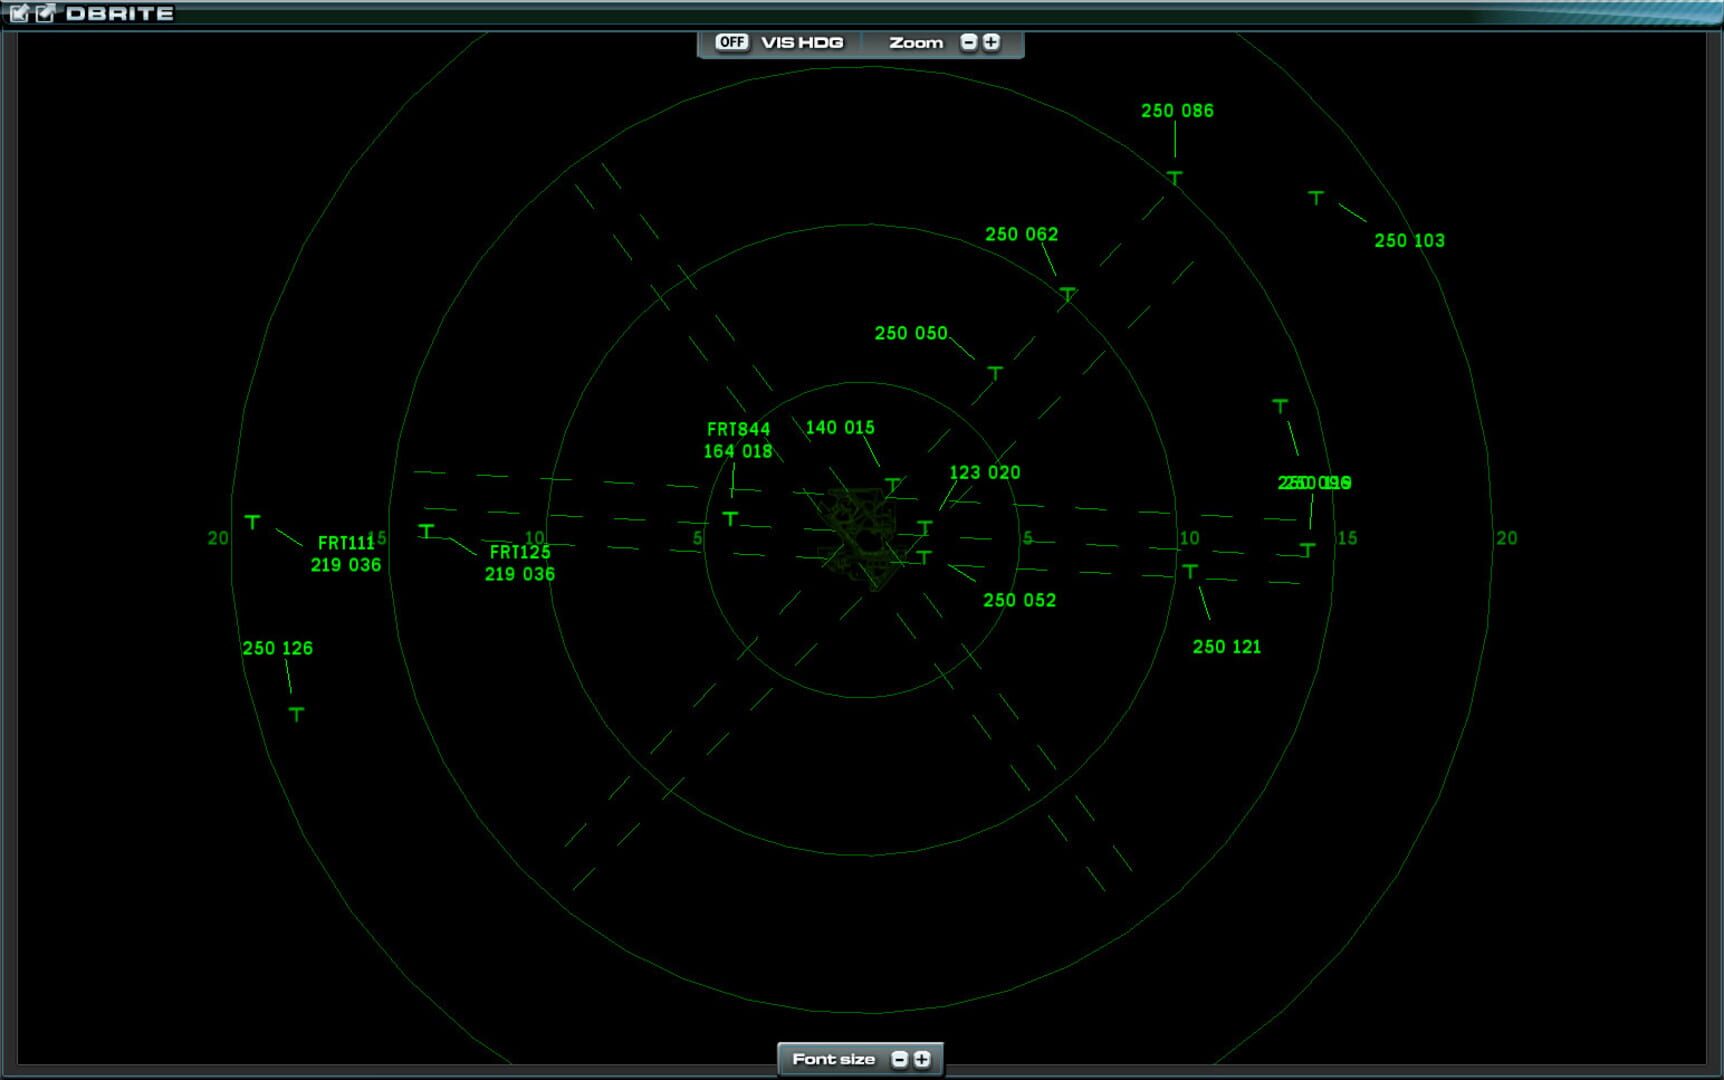Click the DBRITE title text
Screen dimensions: 1724x1080
(x=120, y=13)
